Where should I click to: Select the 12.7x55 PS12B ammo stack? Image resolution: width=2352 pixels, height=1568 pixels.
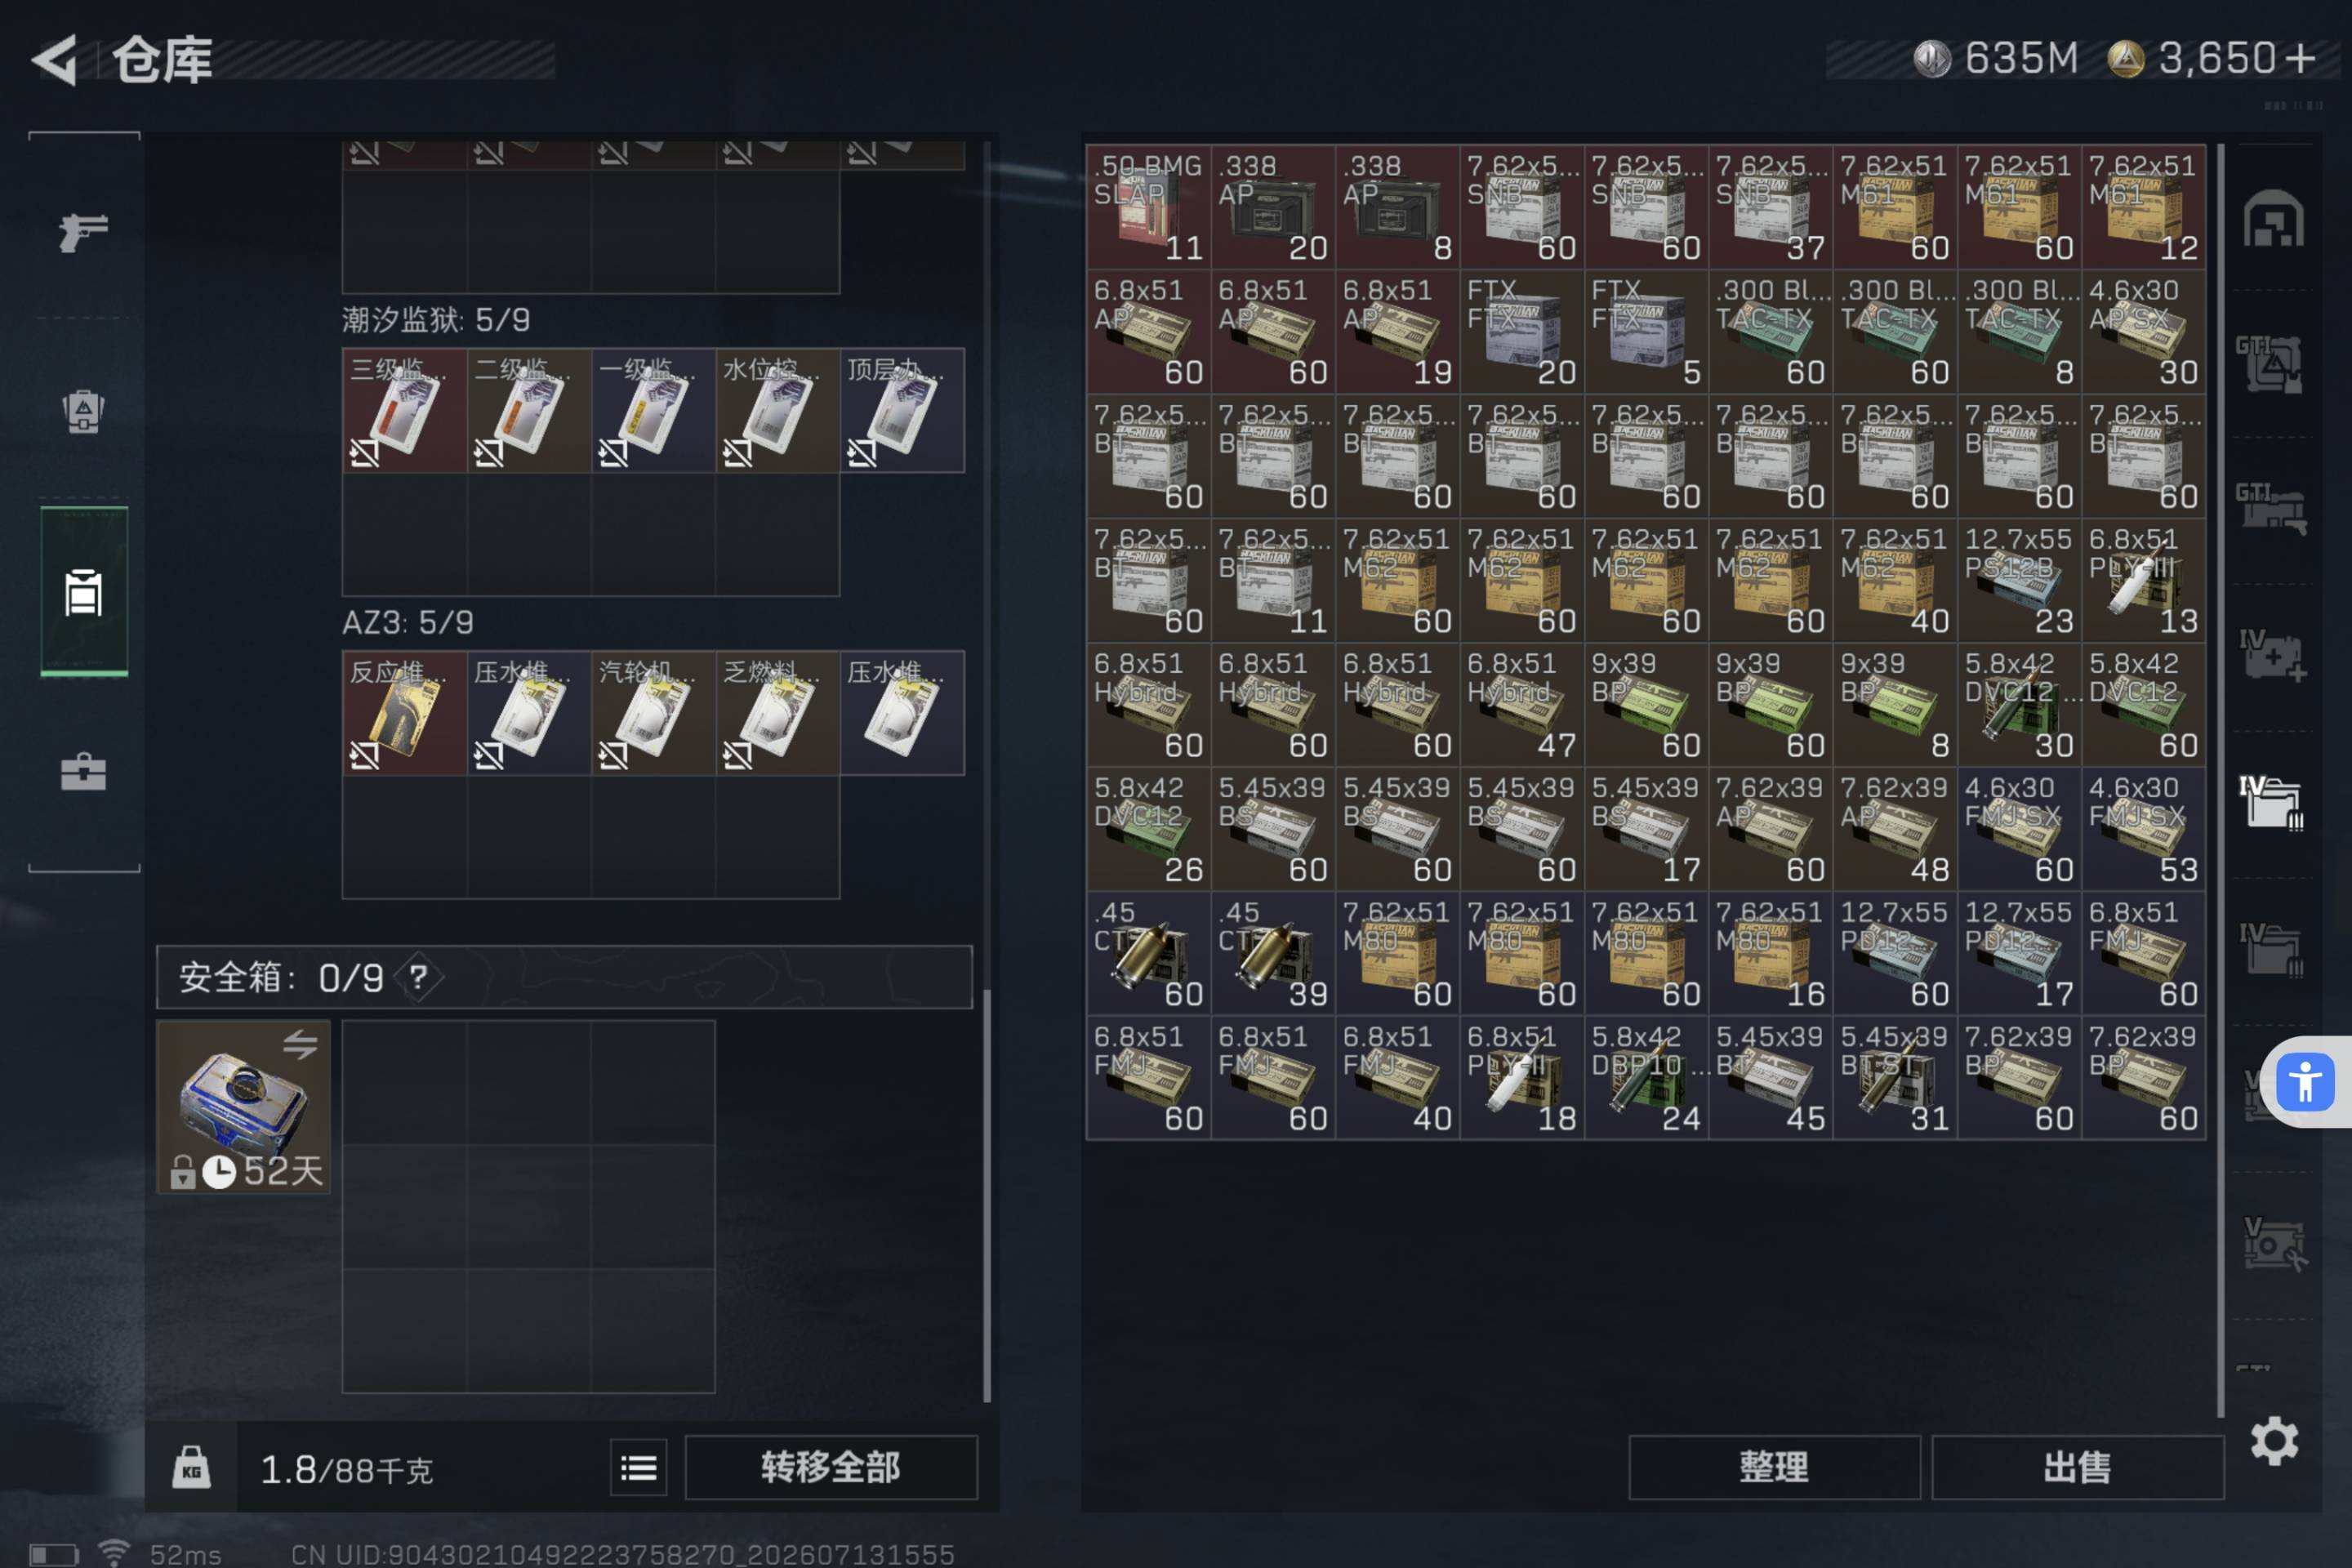click(2019, 580)
